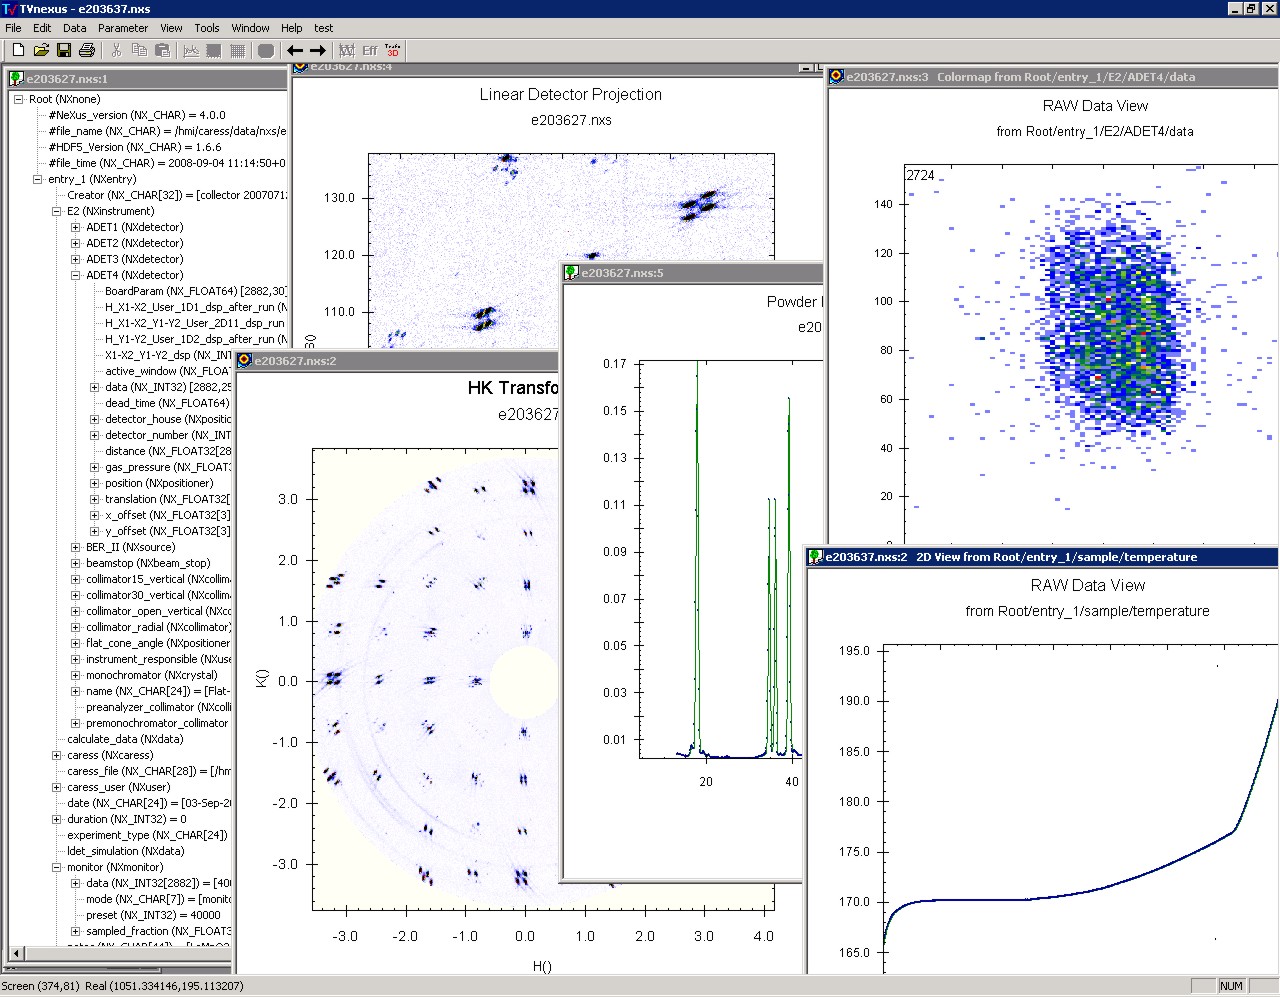Click the tree panel horizontal scrollbar
The width and height of the screenshot is (1280, 997).
pos(120,954)
